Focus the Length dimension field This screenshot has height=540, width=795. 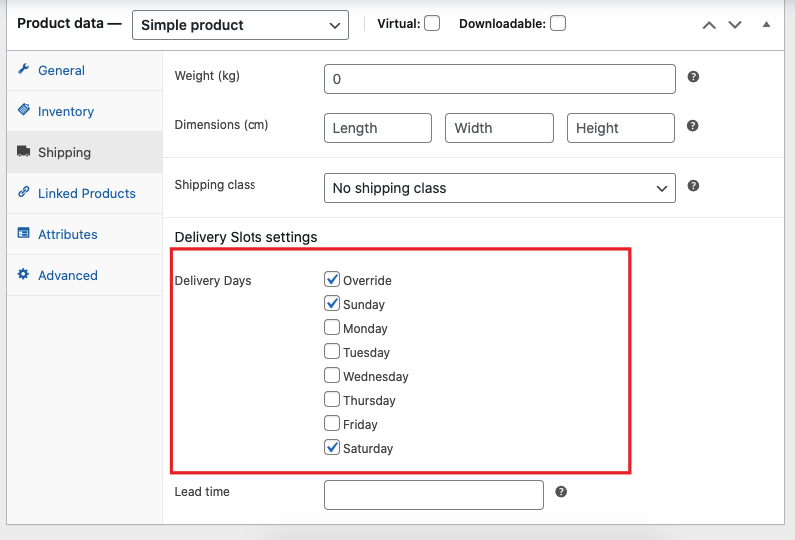click(x=378, y=128)
